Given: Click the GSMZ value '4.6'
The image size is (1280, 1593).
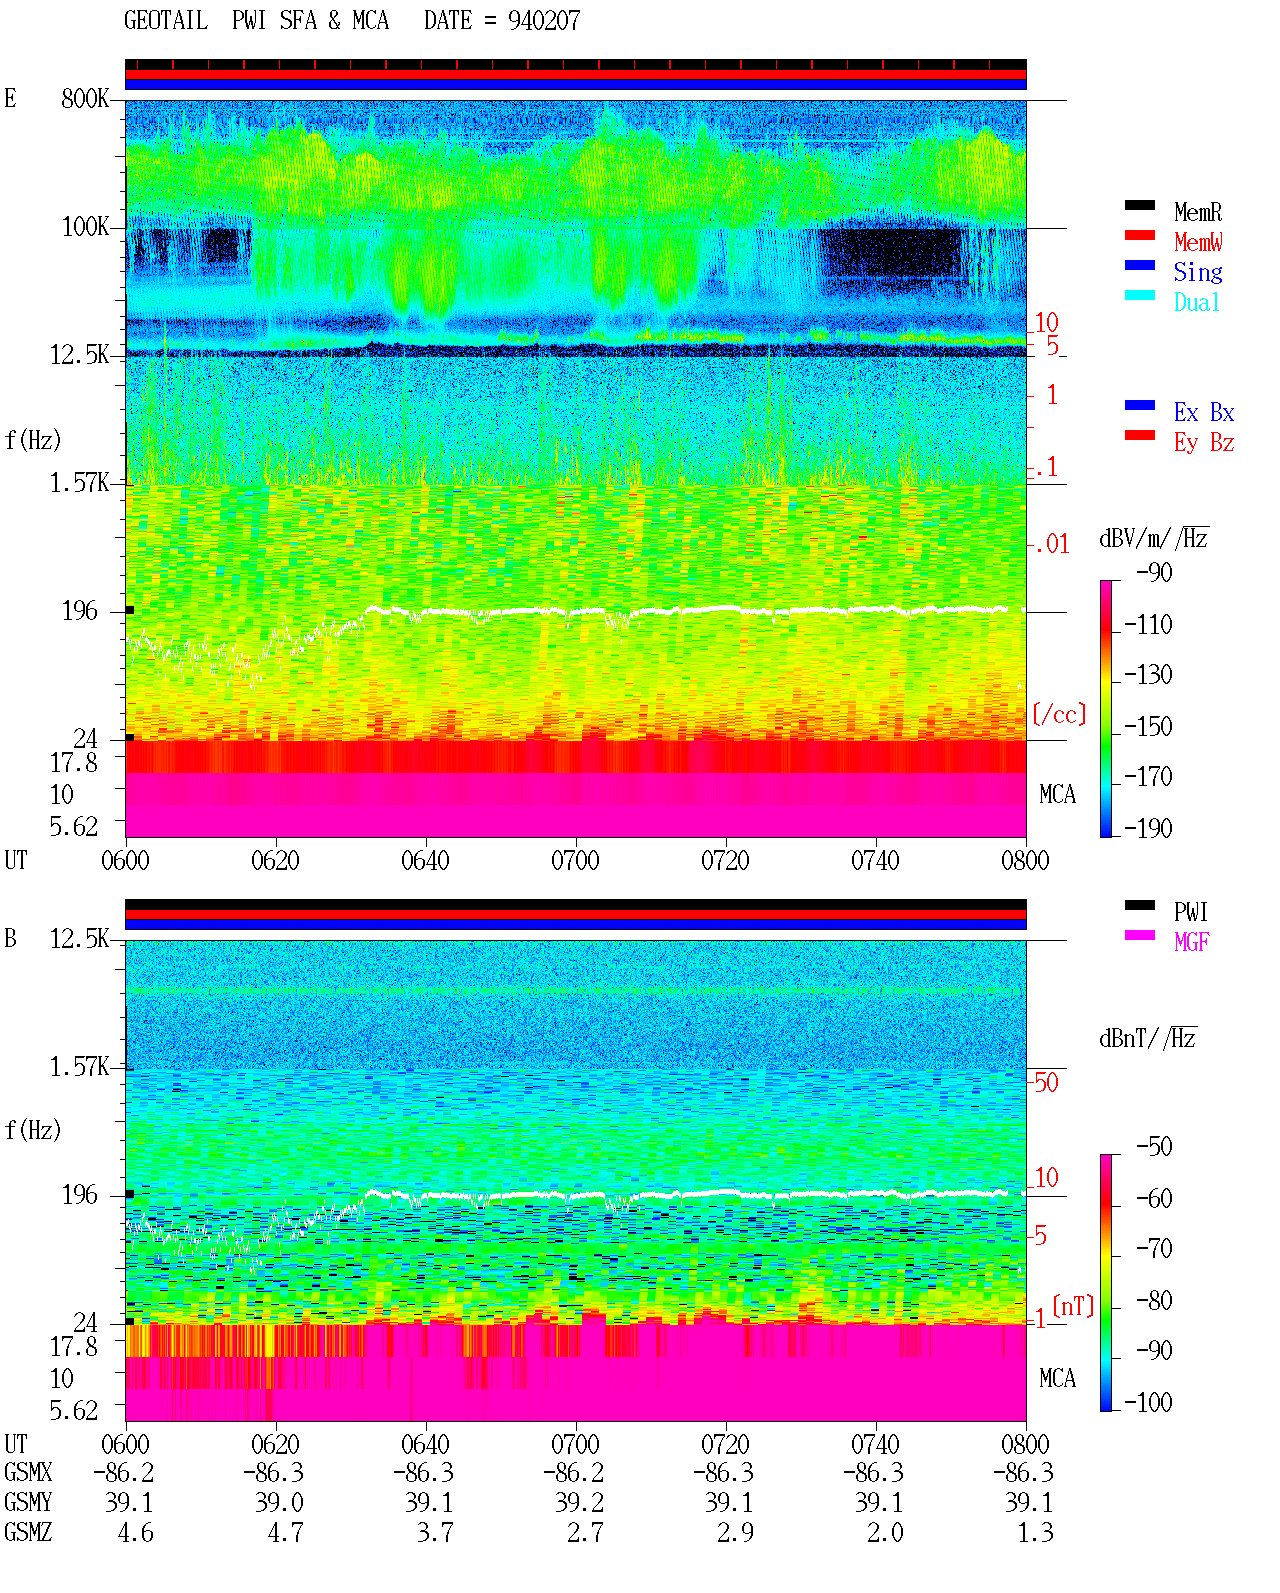Looking at the screenshot, I should tap(135, 1533).
